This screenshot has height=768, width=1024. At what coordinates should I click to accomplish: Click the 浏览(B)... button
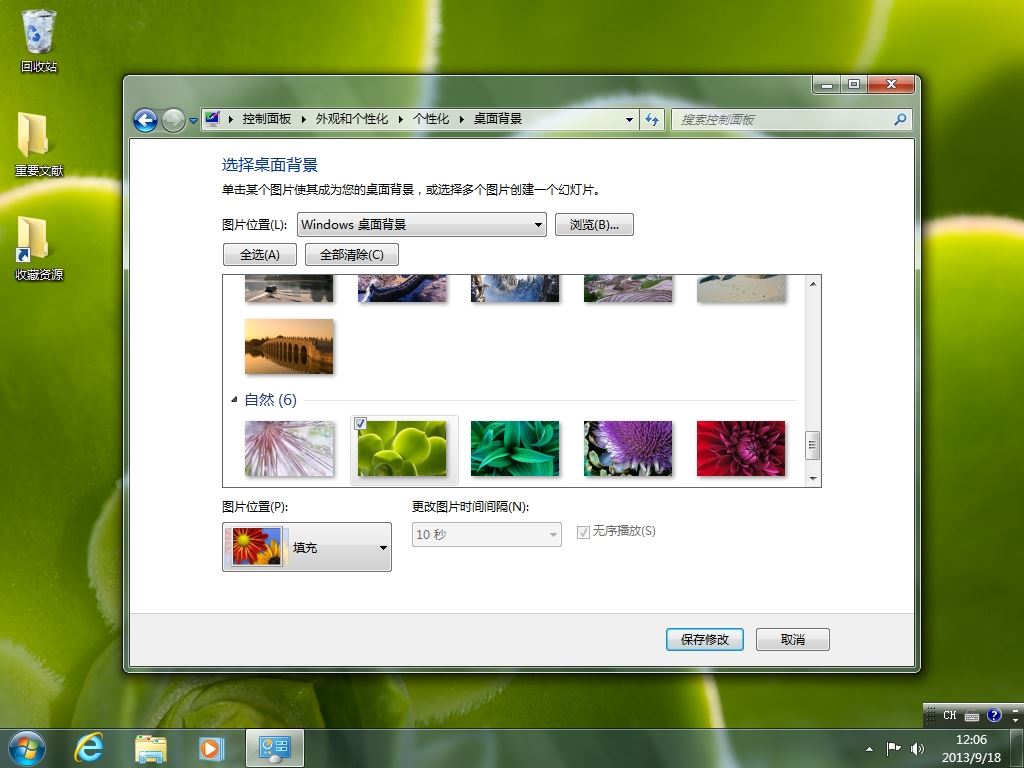click(594, 225)
